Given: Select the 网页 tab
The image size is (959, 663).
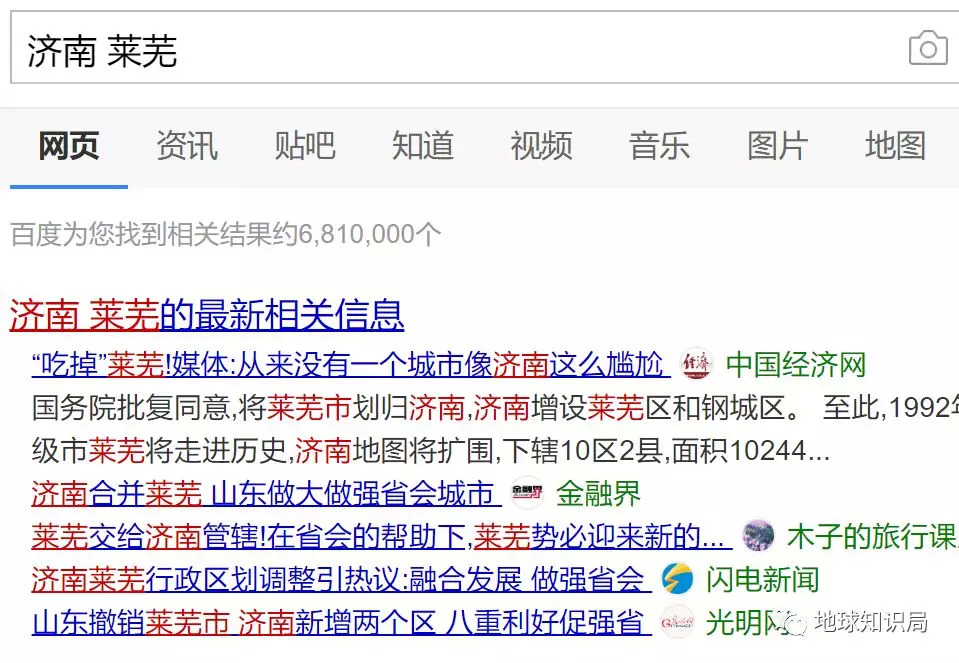Looking at the screenshot, I should pyautogui.click(x=69, y=146).
